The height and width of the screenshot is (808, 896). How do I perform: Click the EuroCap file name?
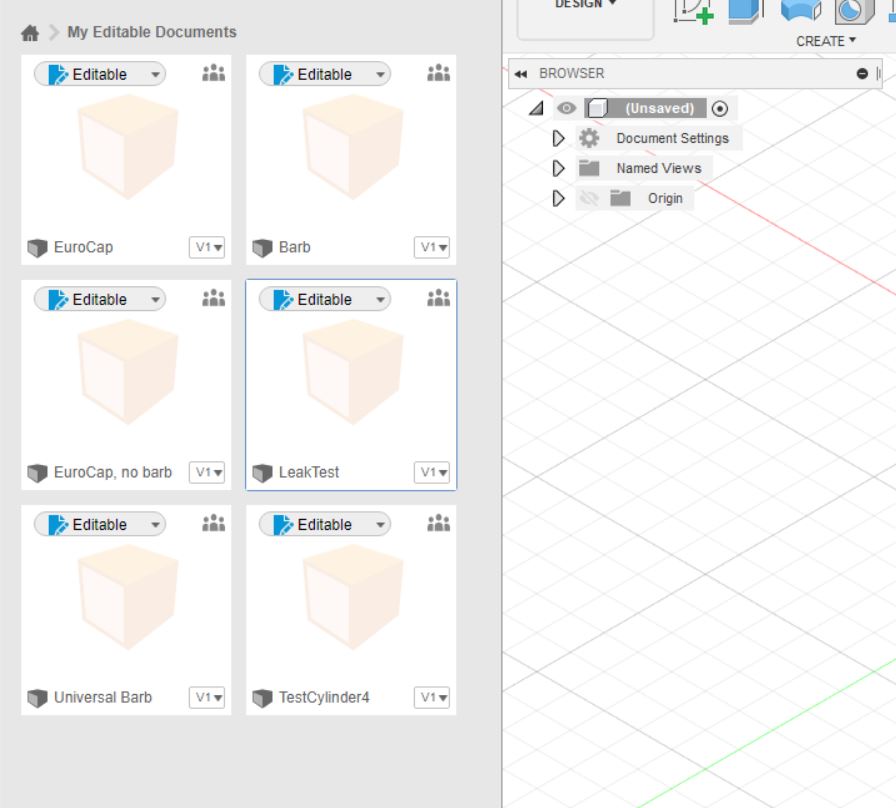[83, 247]
